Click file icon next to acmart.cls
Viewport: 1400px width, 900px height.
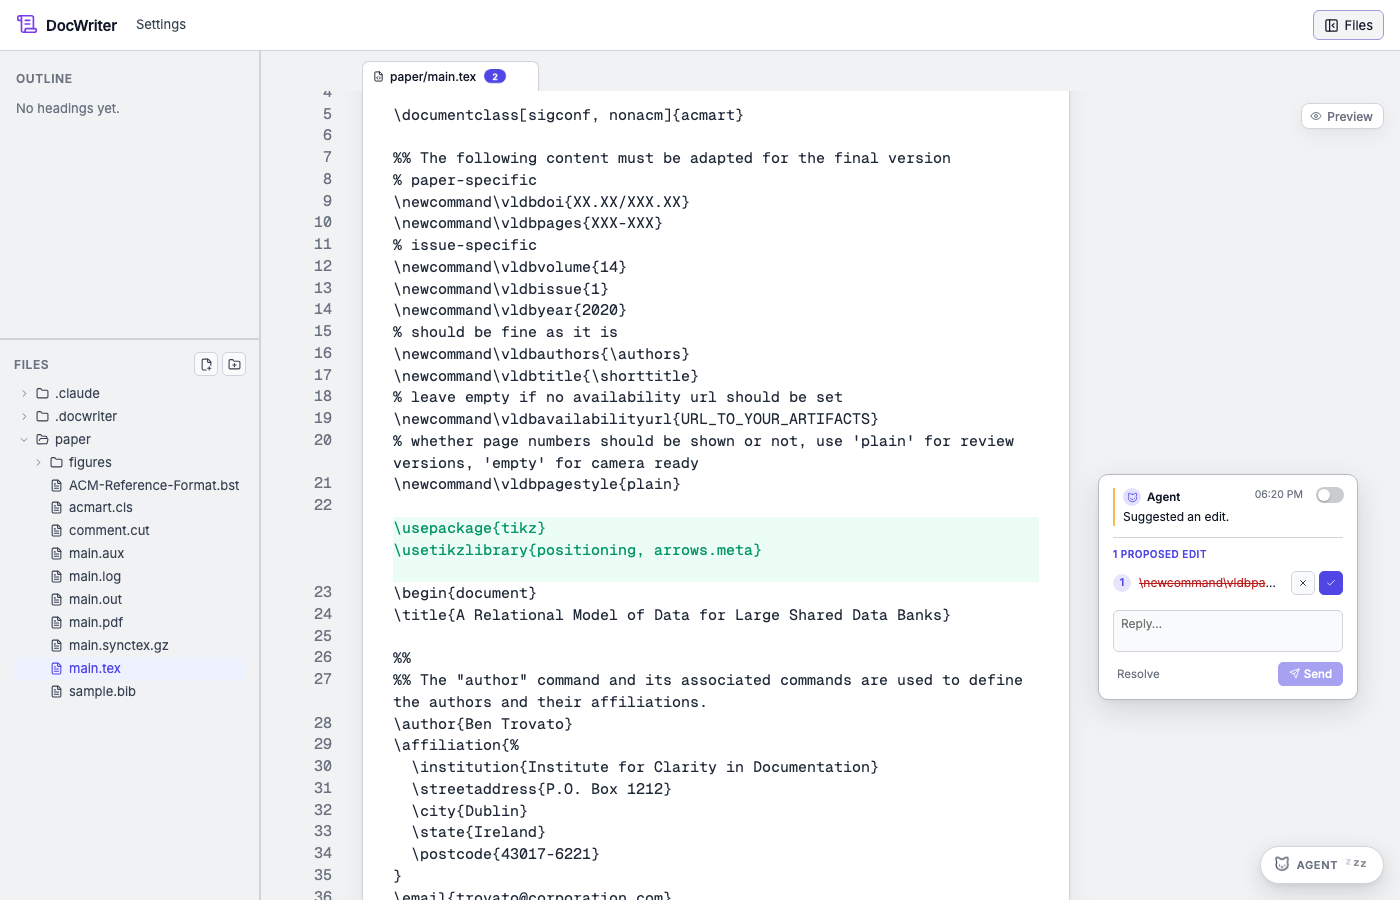pyautogui.click(x=57, y=507)
